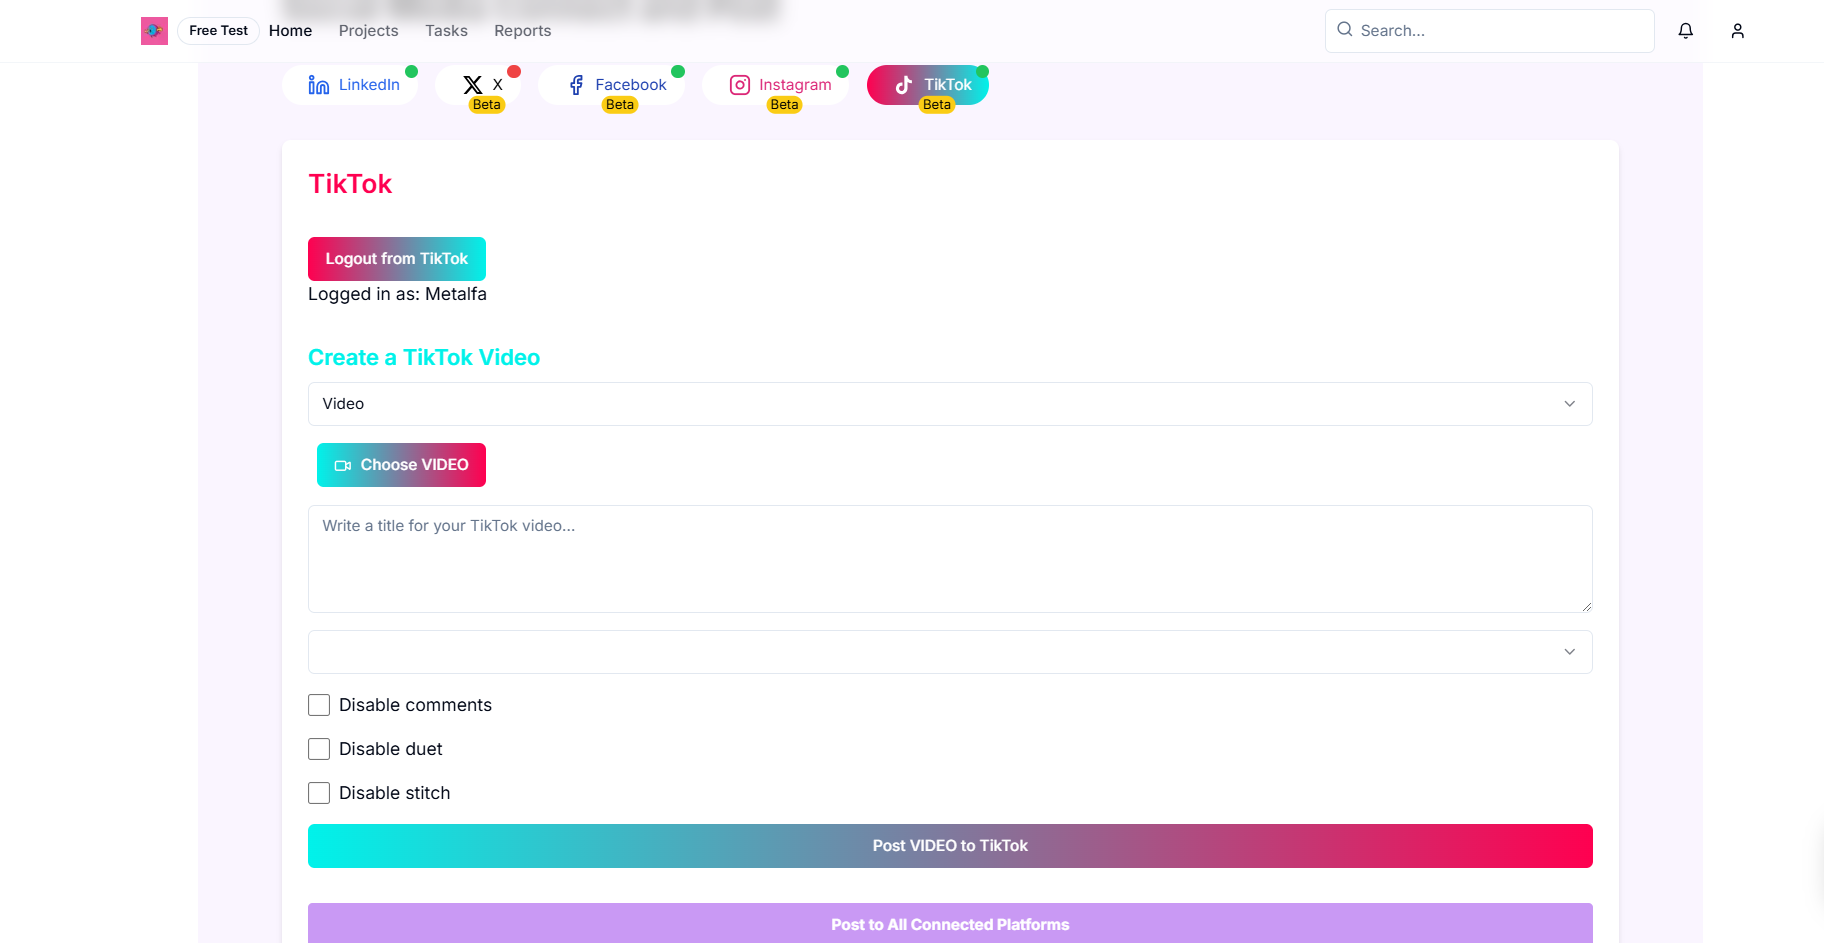This screenshot has height=943, width=1824.
Task: Click the 'Create a TikTok Video' heading
Action: (x=424, y=358)
